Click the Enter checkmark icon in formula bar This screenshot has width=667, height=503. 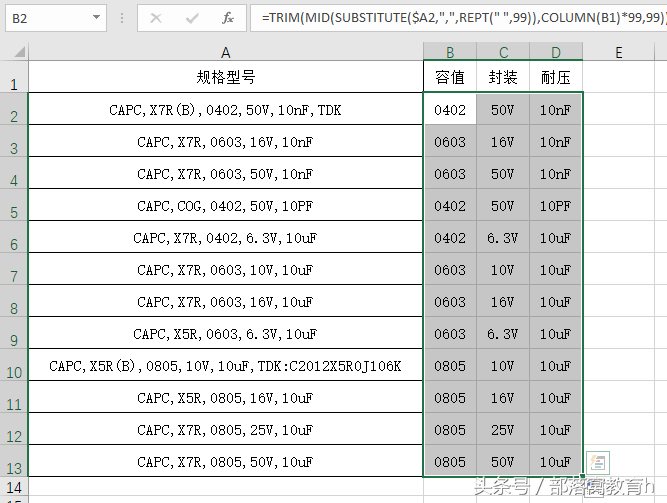click(x=192, y=18)
